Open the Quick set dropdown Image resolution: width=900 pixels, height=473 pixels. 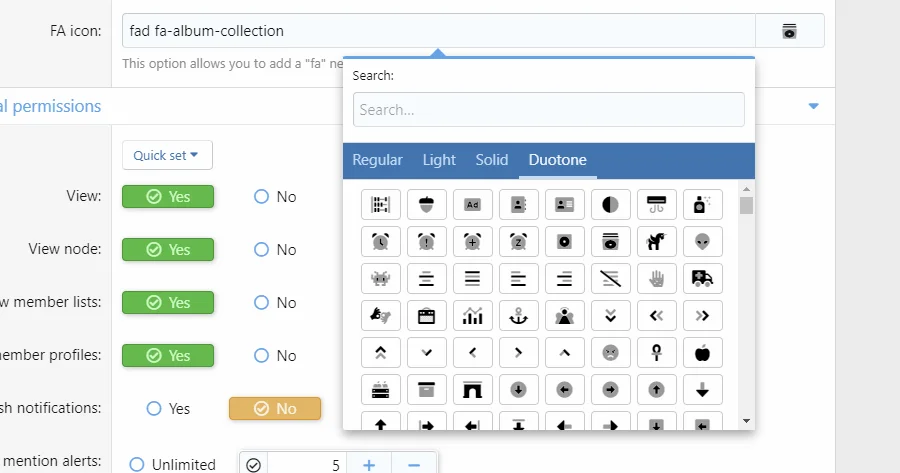point(166,155)
